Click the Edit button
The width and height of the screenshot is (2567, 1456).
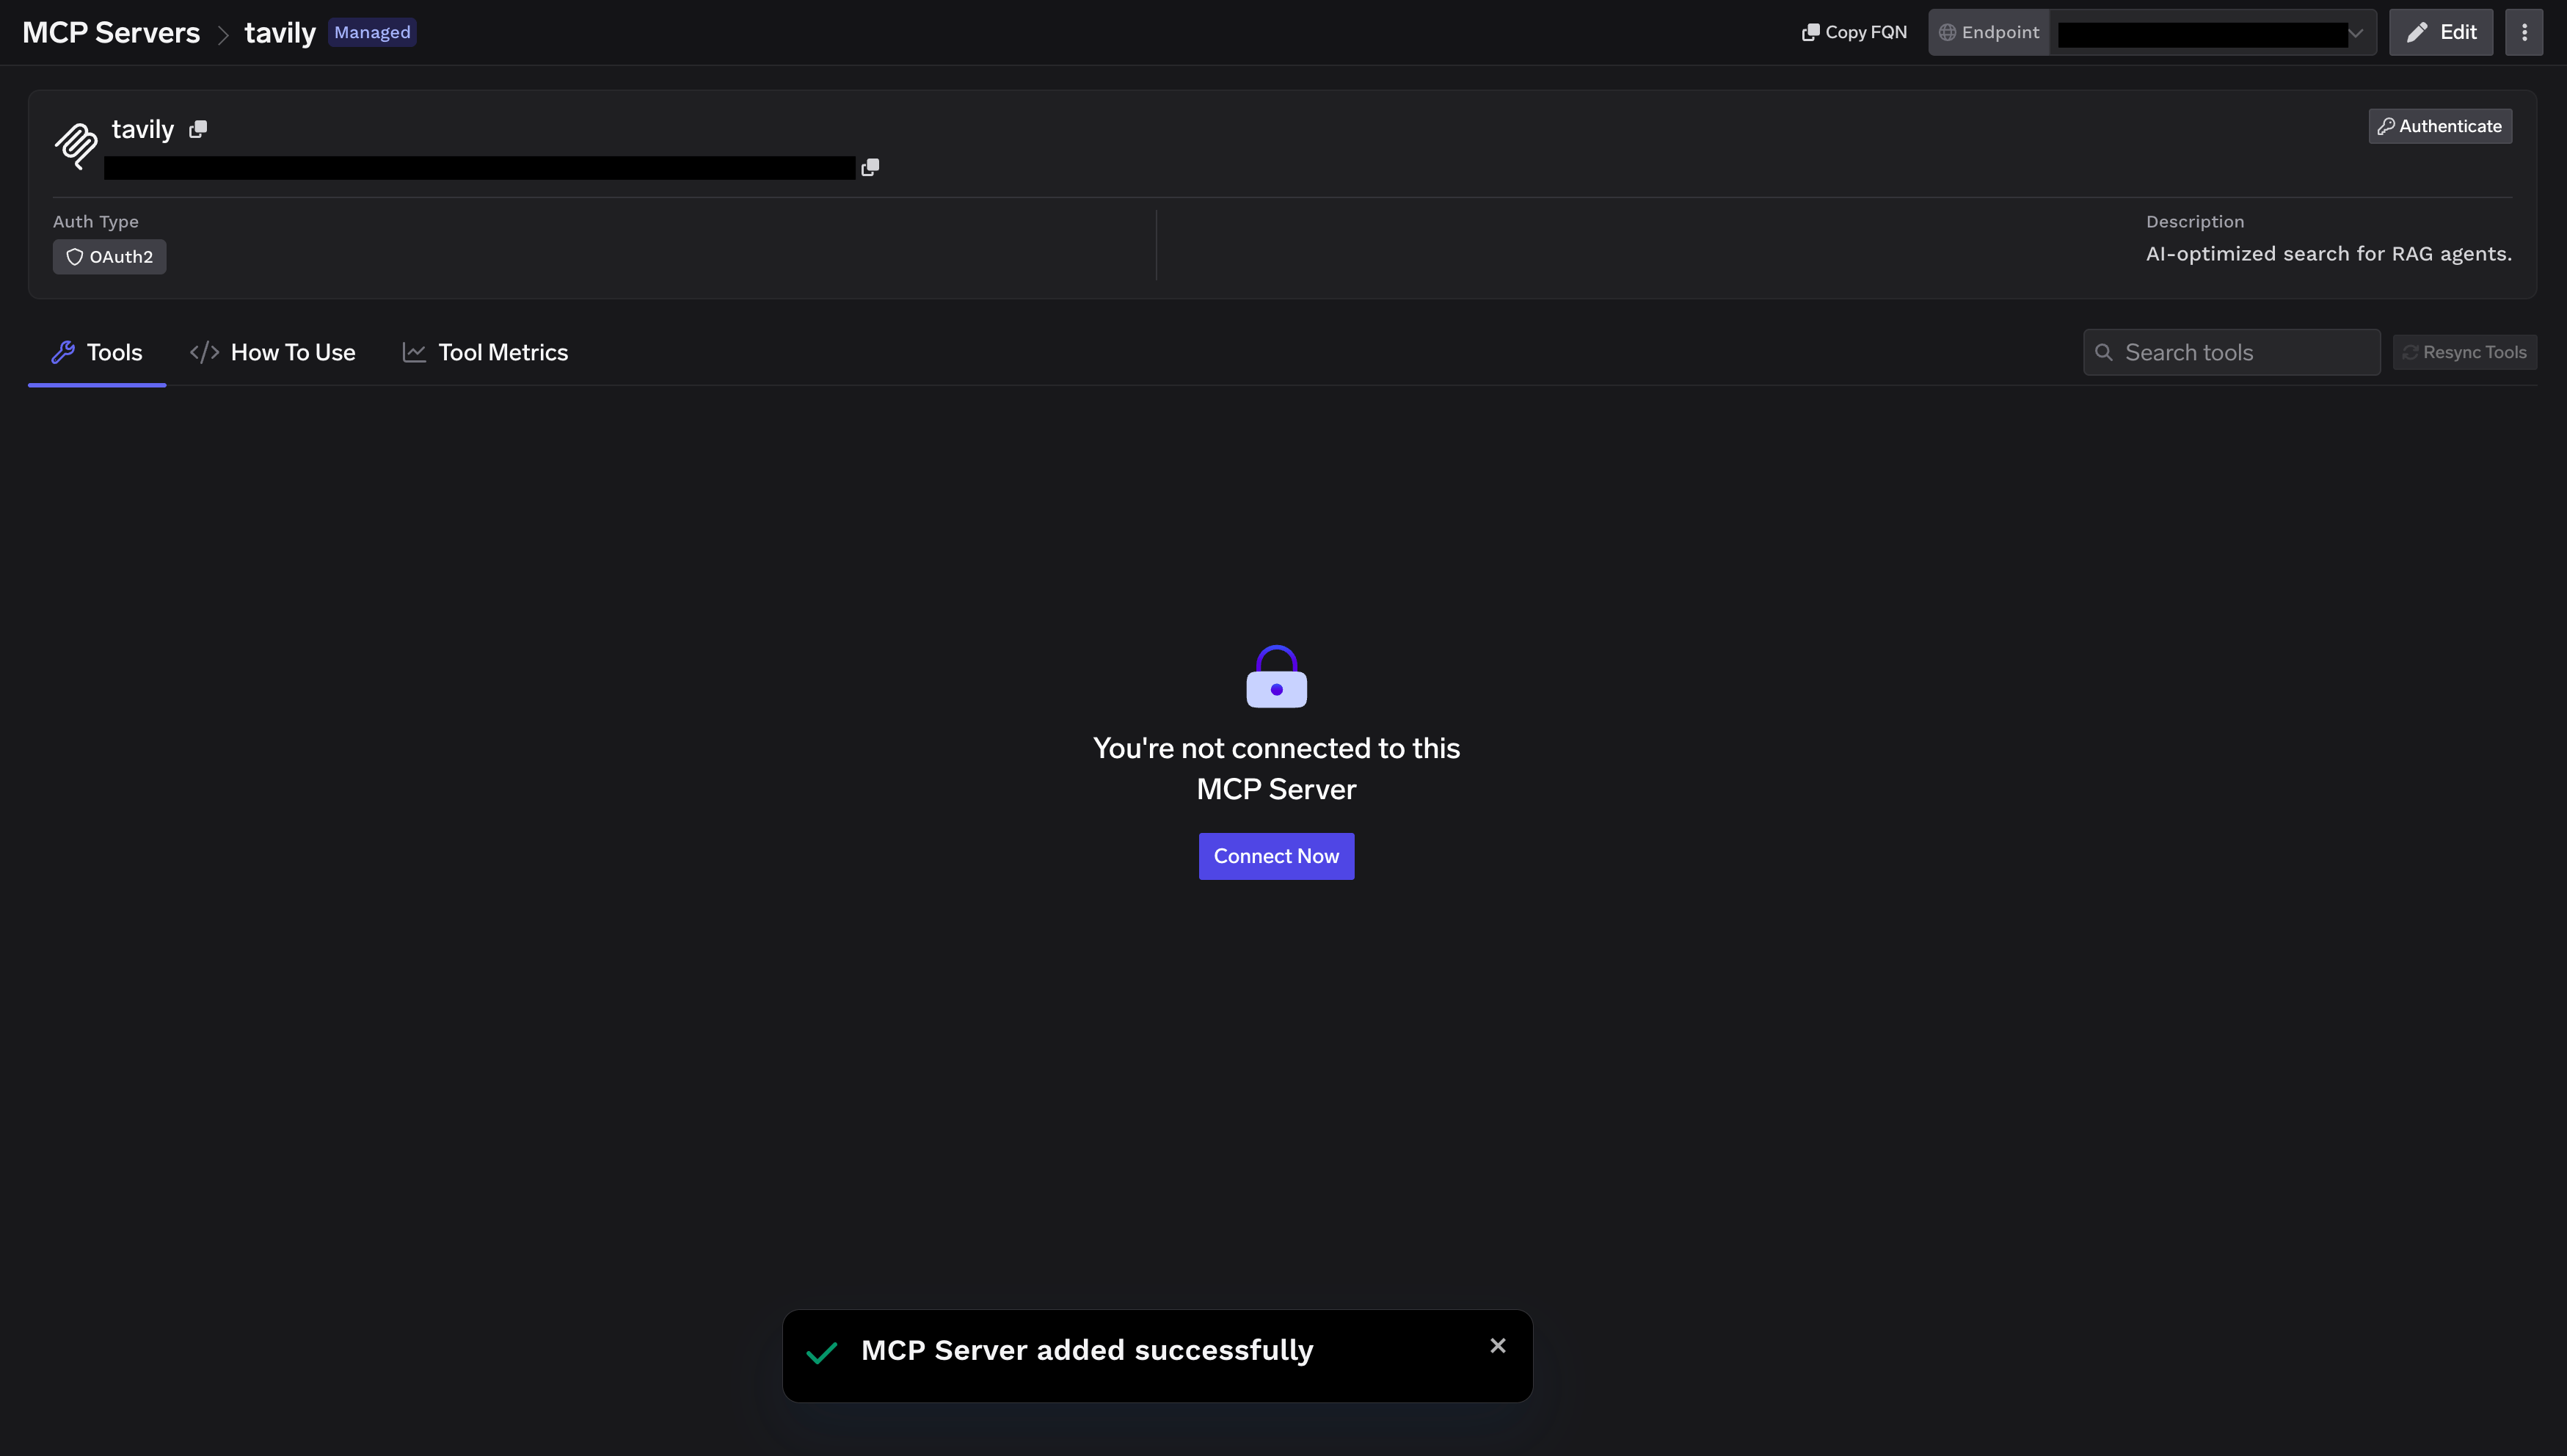point(2441,32)
